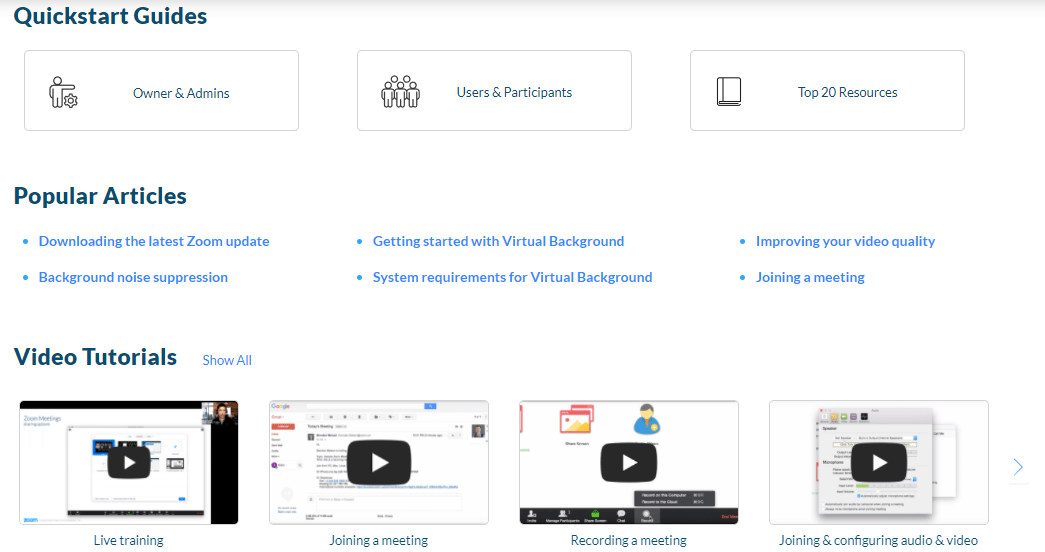
Task: Click the Live training video caption
Action: click(129, 540)
